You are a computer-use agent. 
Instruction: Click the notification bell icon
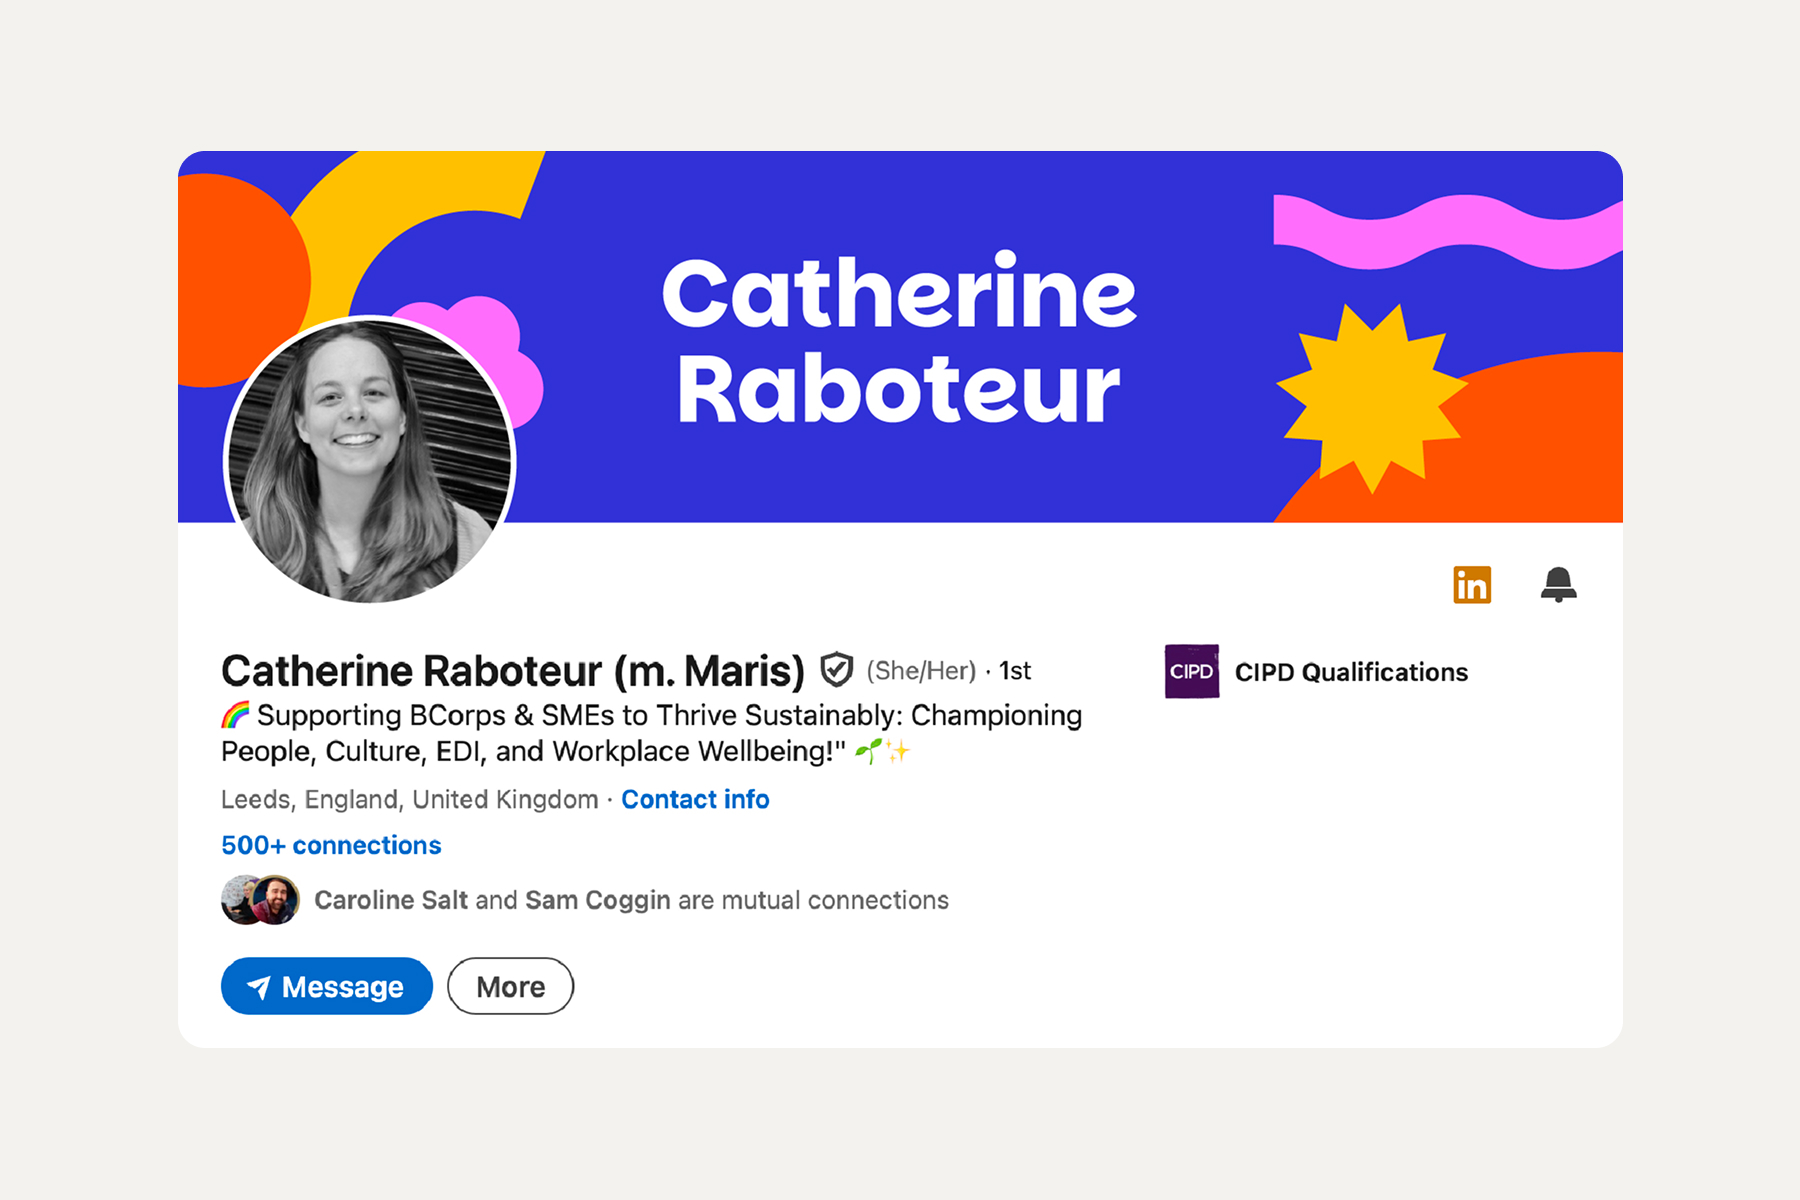click(x=1558, y=585)
